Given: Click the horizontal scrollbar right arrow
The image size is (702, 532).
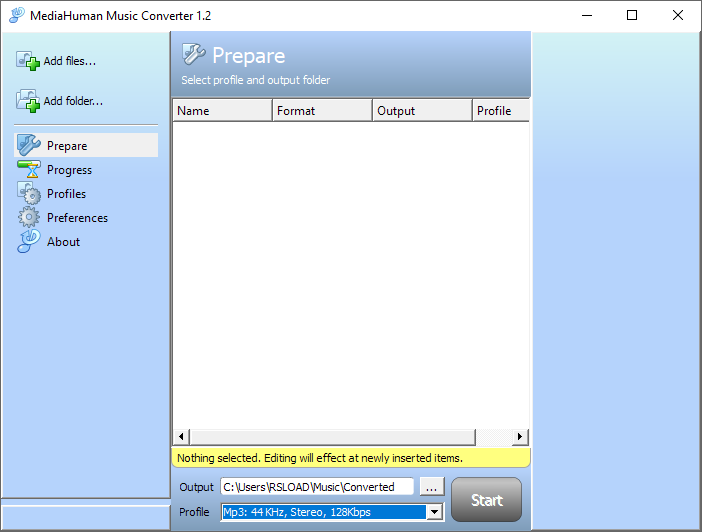Looking at the screenshot, I should click(520, 436).
